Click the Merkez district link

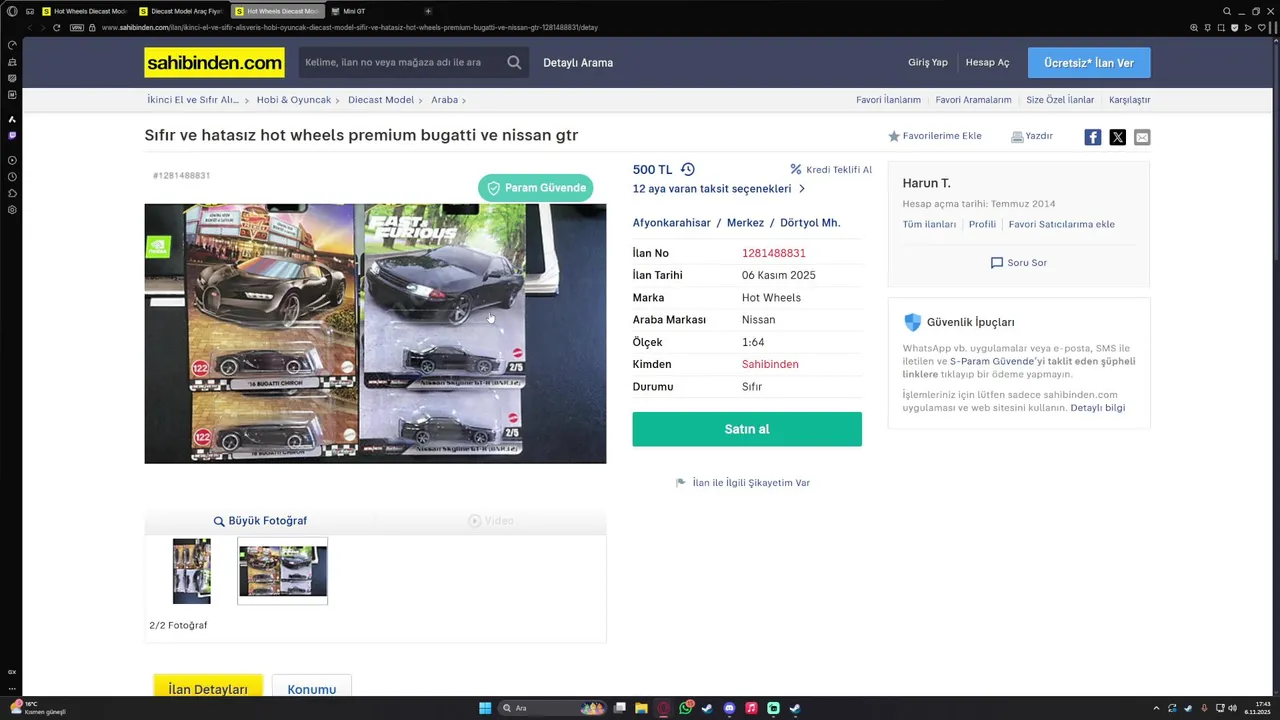point(745,223)
